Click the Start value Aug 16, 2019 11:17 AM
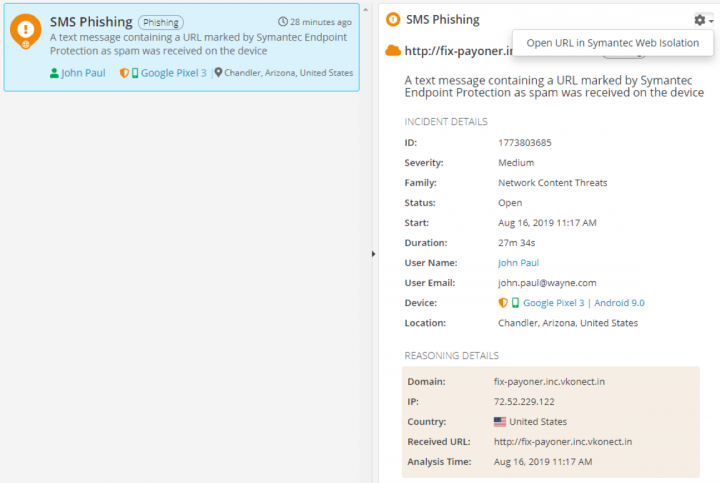Viewport: 720px width, 483px height. (x=547, y=223)
